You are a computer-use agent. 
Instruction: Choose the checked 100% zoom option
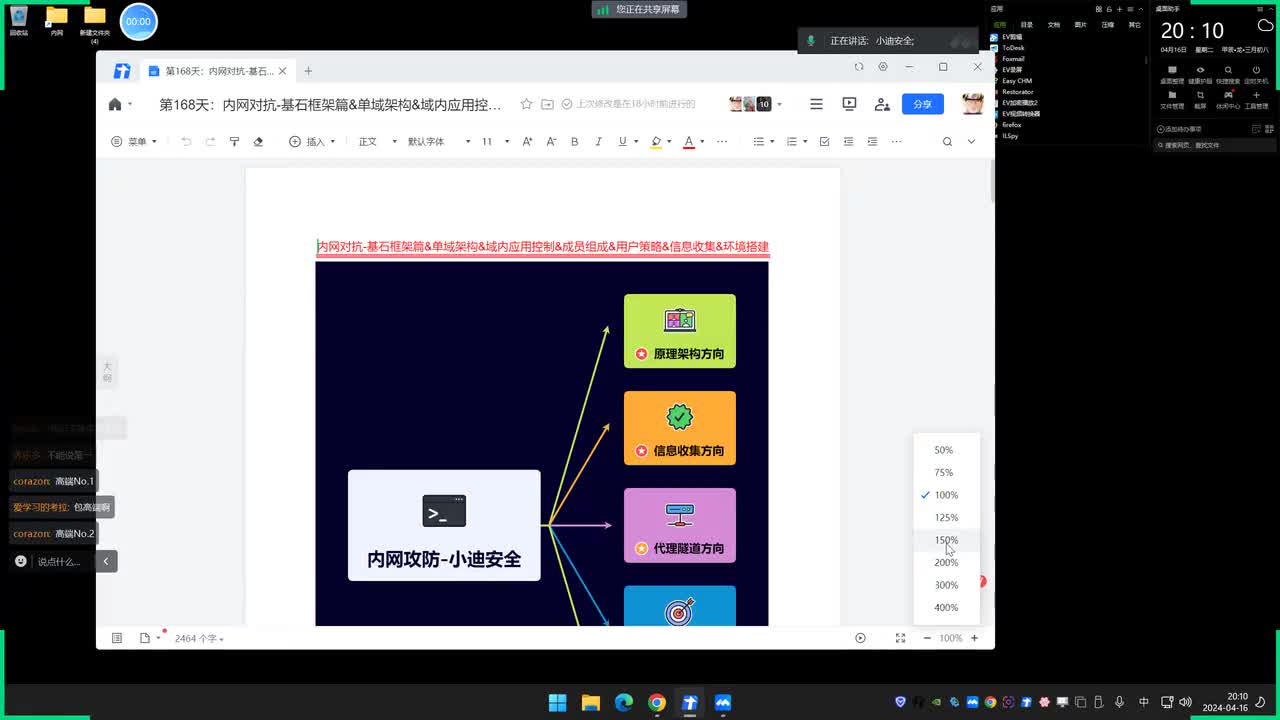pyautogui.click(x=946, y=495)
